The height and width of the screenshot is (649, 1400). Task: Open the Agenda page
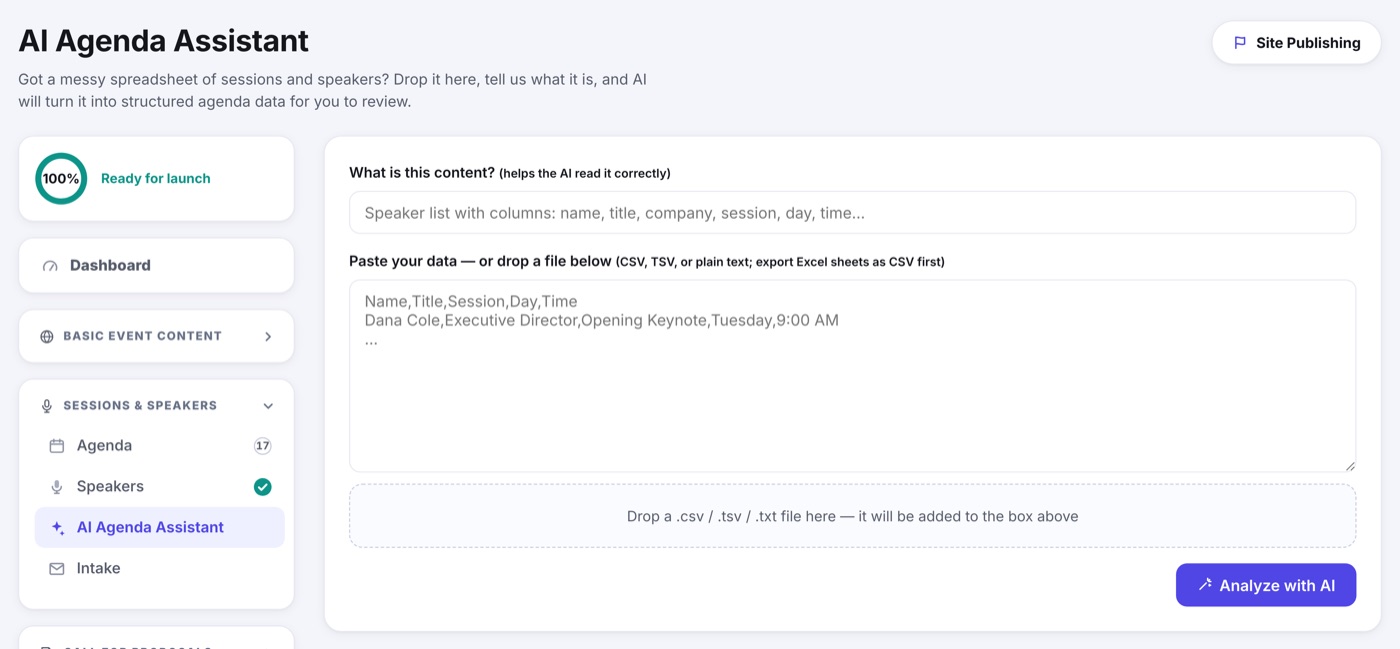pyautogui.click(x=160, y=446)
